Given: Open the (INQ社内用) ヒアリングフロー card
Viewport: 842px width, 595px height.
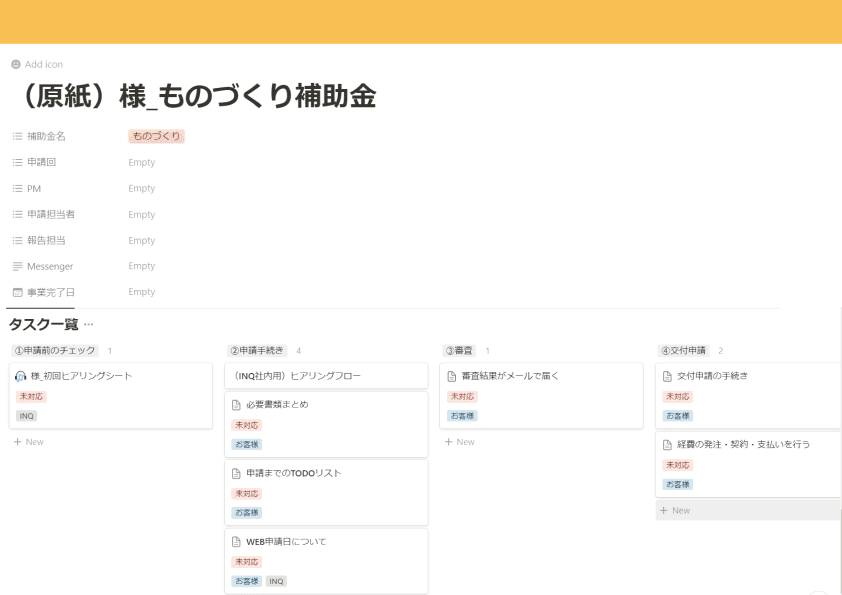Looking at the screenshot, I should pos(326,376).
